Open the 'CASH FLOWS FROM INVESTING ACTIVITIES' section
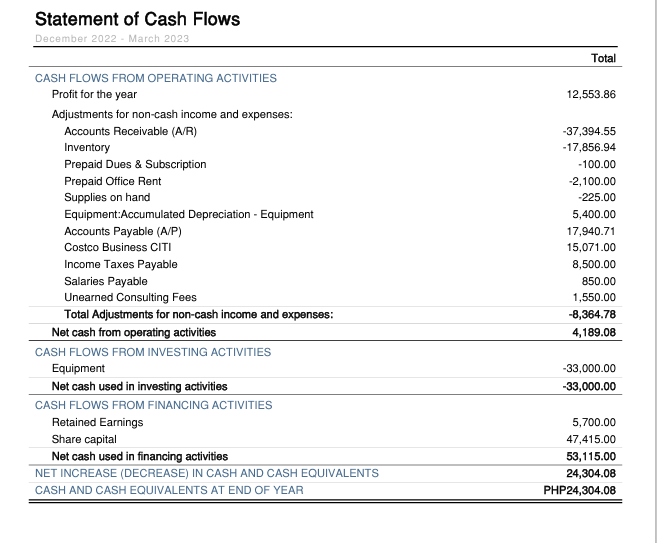The height and width of the screenshot is (543, 657). (153, 352)
